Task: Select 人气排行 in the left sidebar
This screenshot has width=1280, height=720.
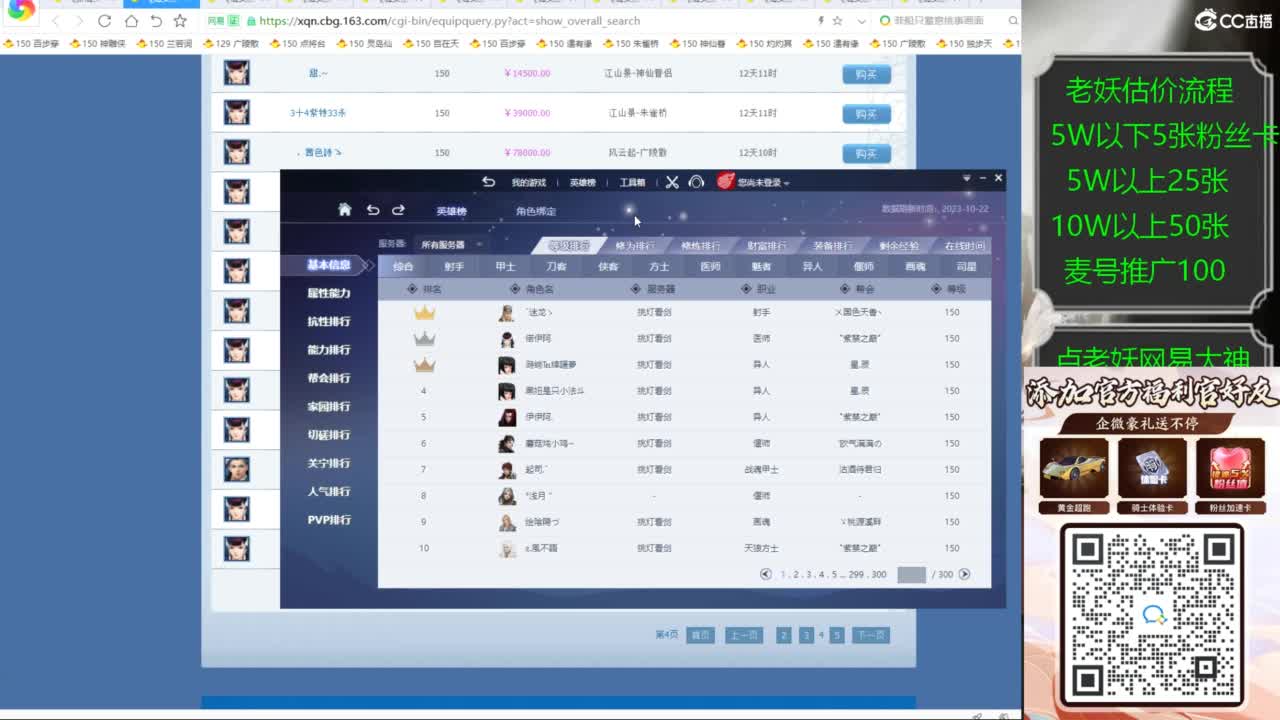Action: click(329, 492)
